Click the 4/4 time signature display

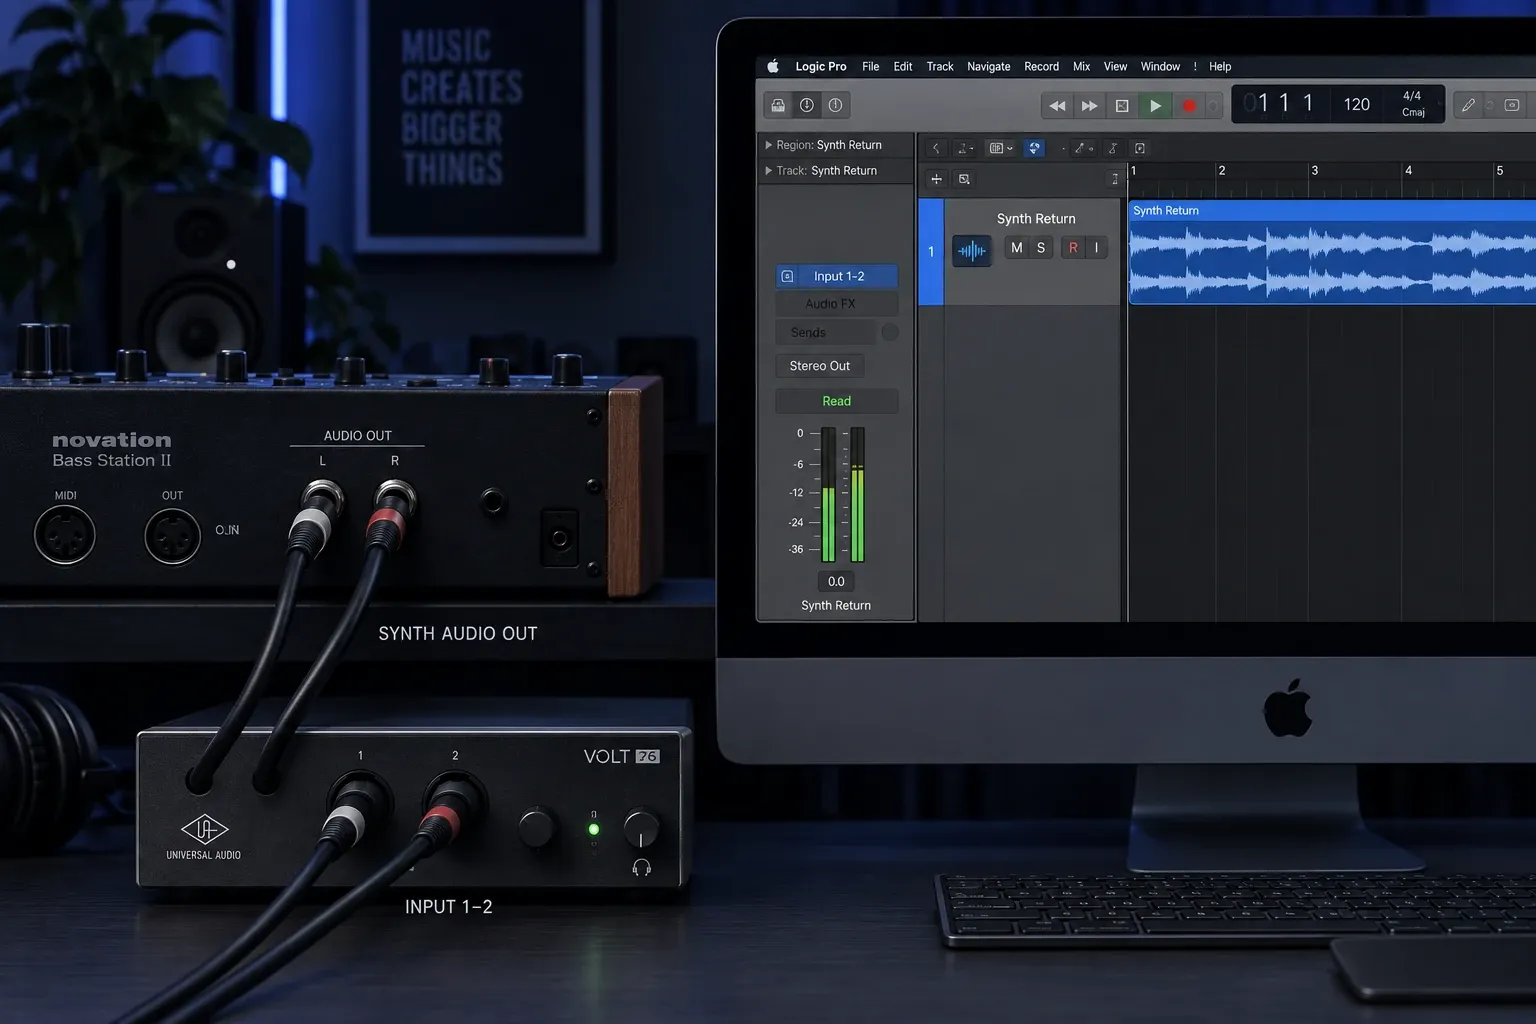click(1412, 96)
